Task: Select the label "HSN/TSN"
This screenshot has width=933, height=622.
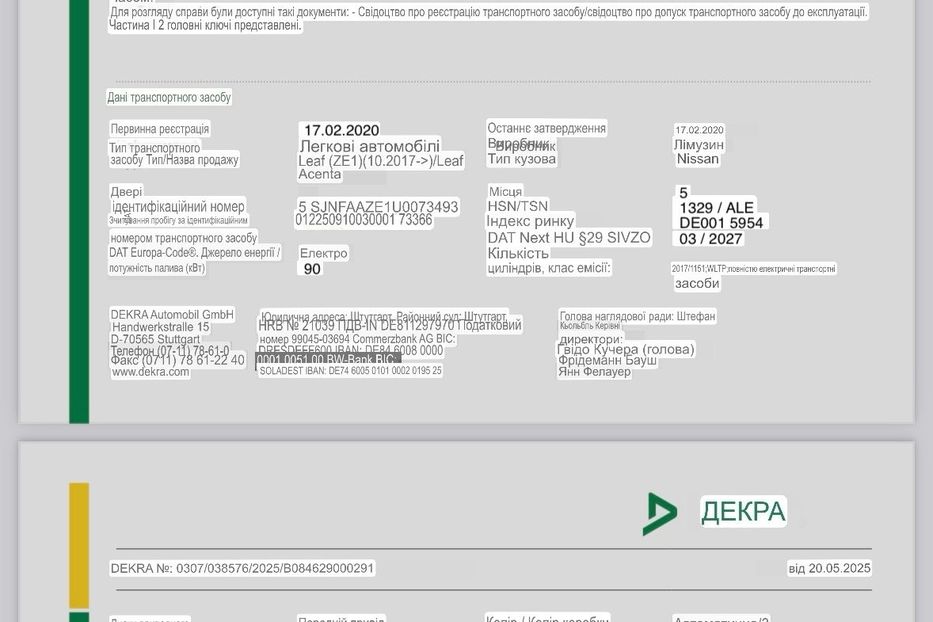Action: click(x=518, y=206)
